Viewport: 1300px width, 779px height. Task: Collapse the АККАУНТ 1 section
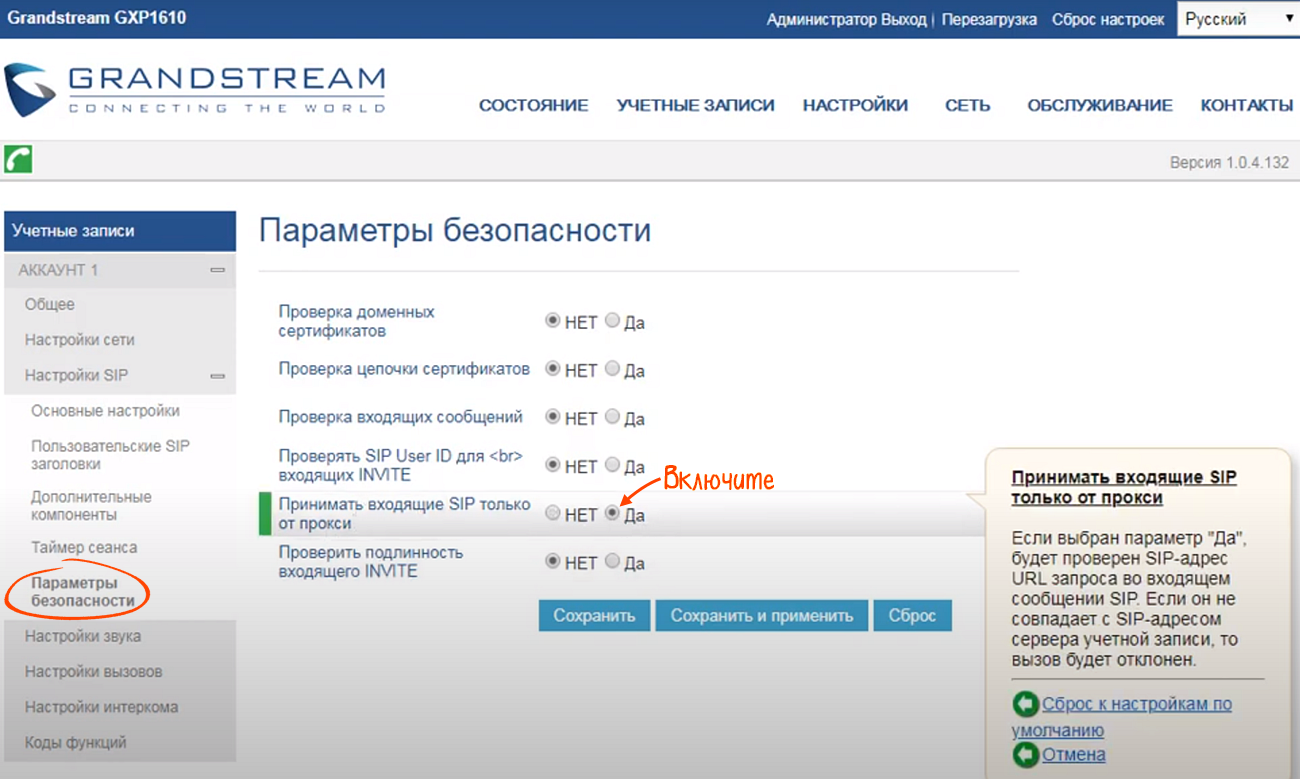tap(217, 270)
